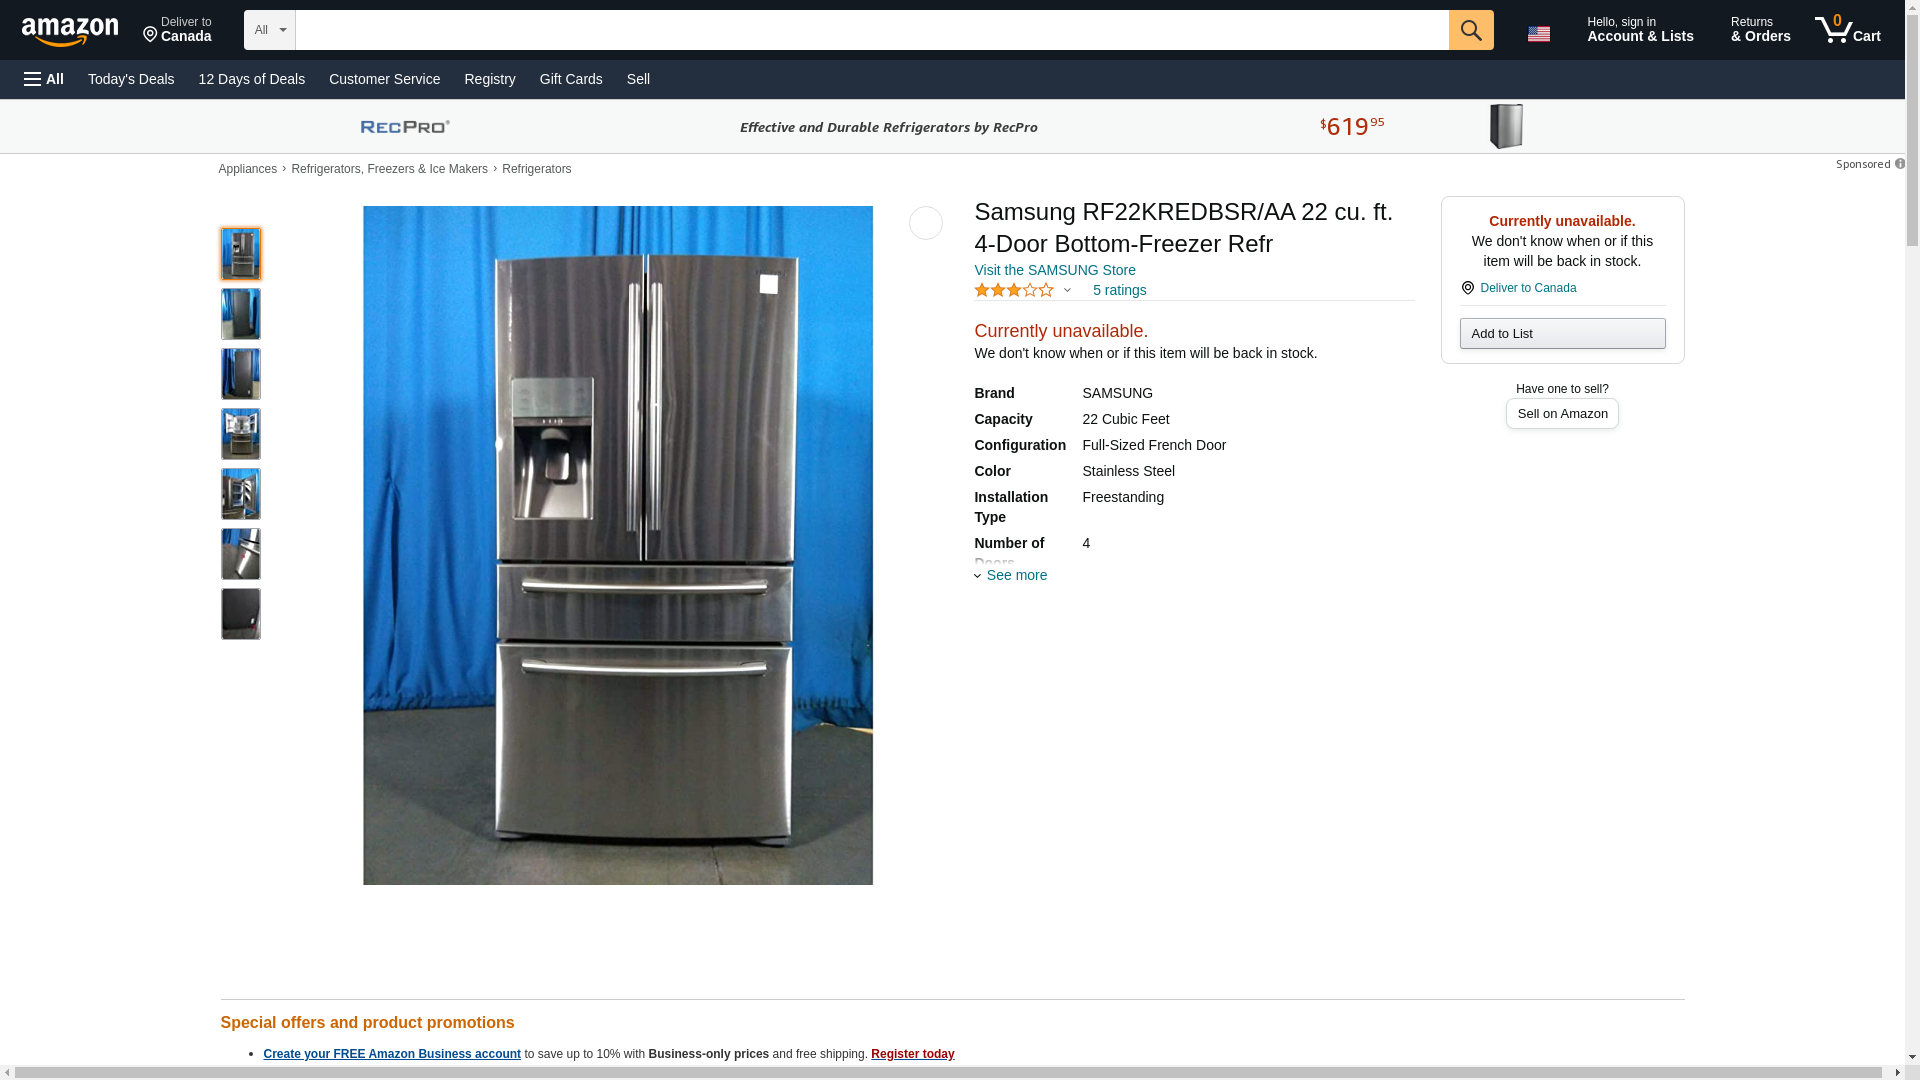Screen dimensions: 1920x1080
Task: Select the second product thumbnail image
Action: tap(240, 314)
